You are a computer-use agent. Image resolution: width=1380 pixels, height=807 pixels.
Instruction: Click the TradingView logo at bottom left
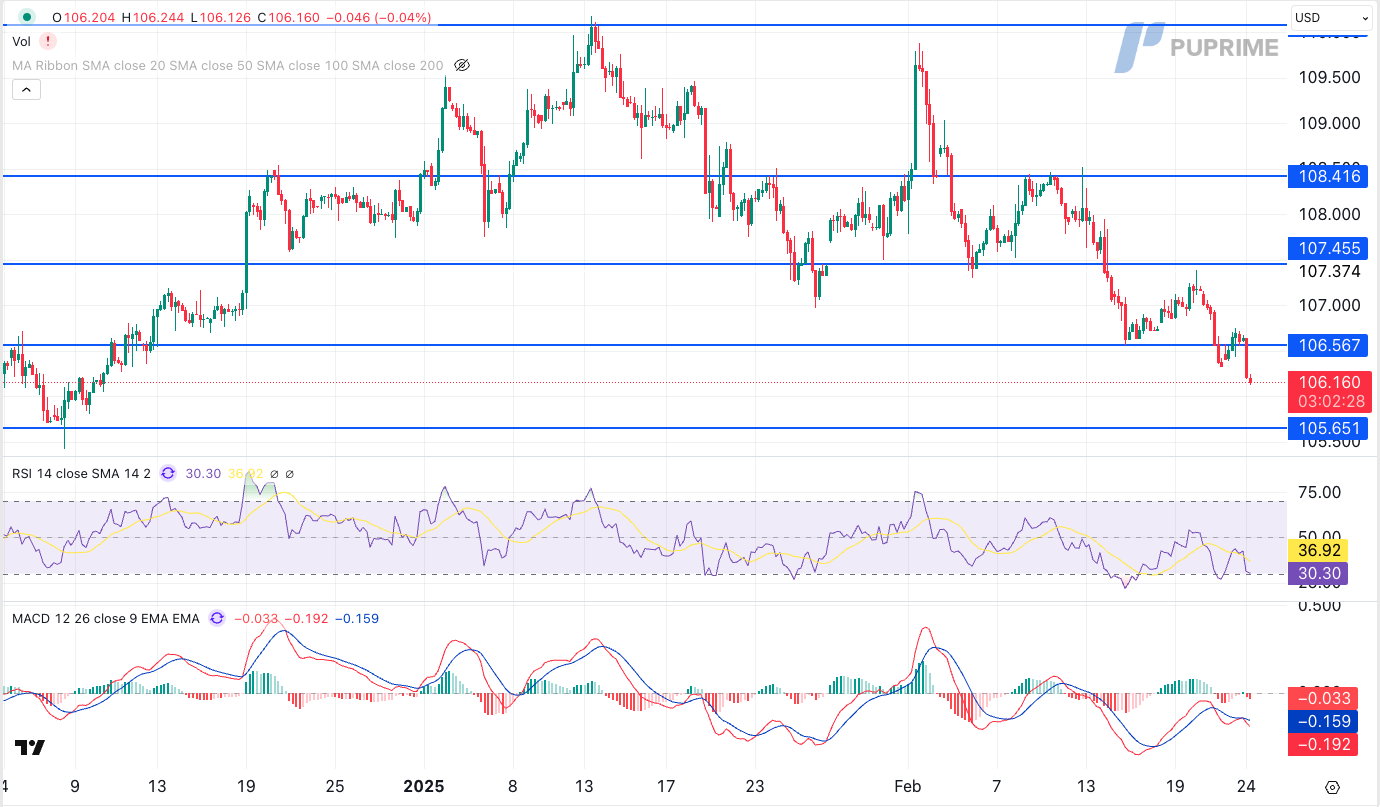30,747
